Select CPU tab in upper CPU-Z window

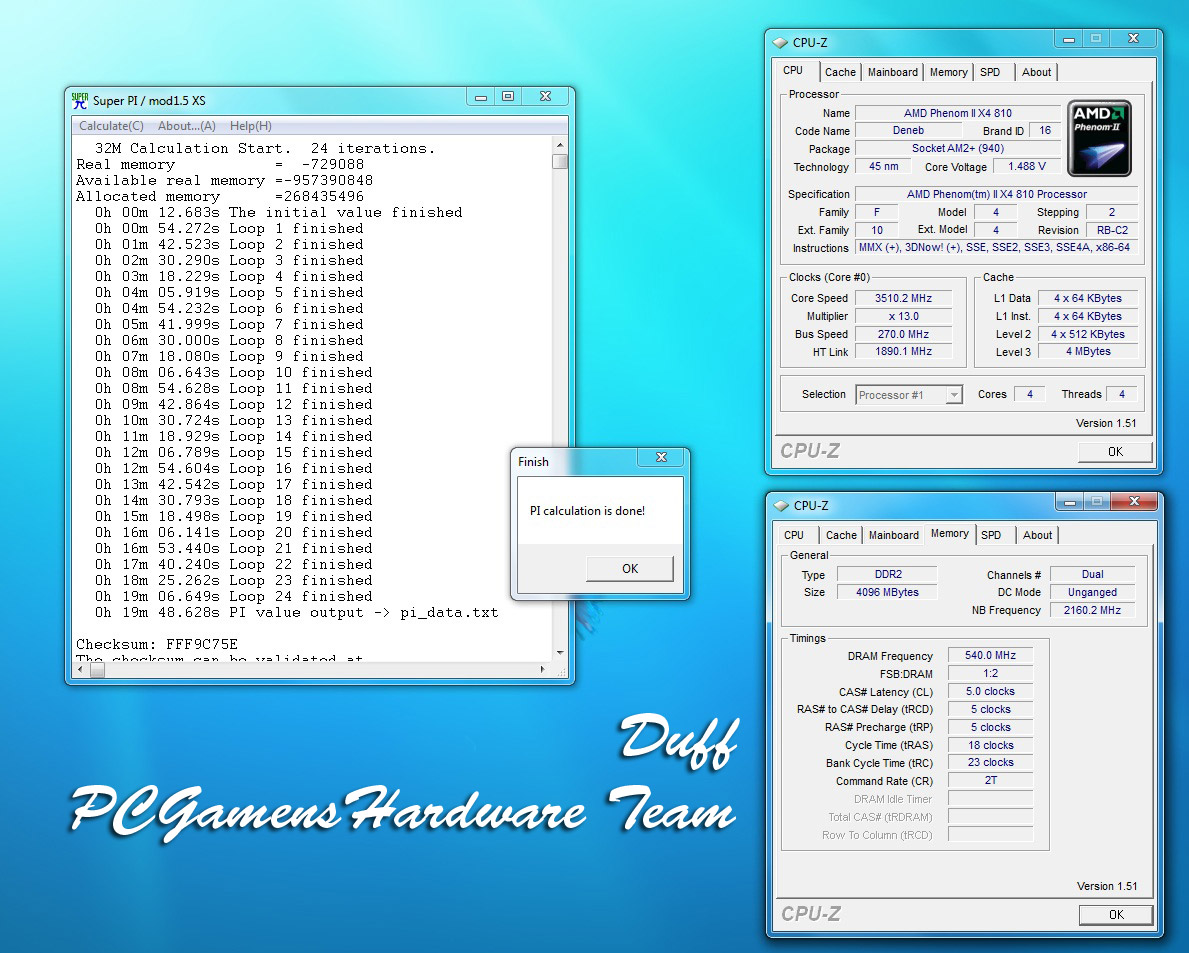793,71
